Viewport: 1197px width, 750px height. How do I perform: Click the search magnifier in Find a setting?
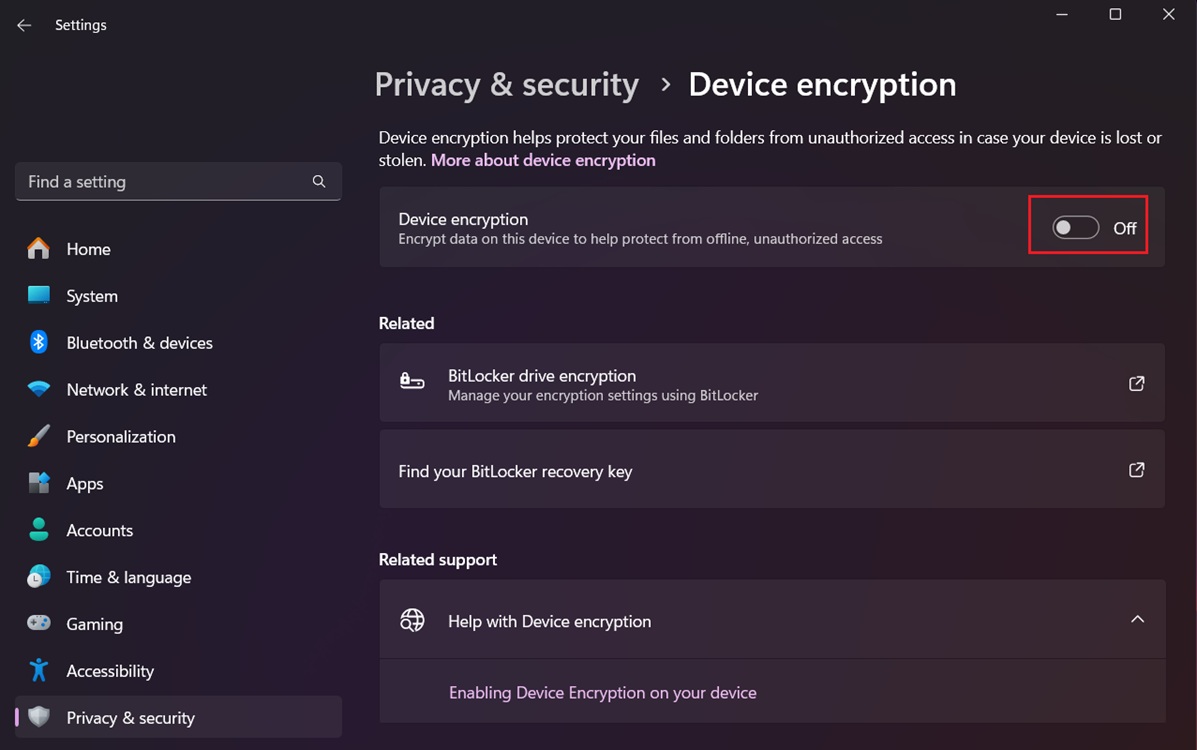pyautogui.click(x=318, y=181)
